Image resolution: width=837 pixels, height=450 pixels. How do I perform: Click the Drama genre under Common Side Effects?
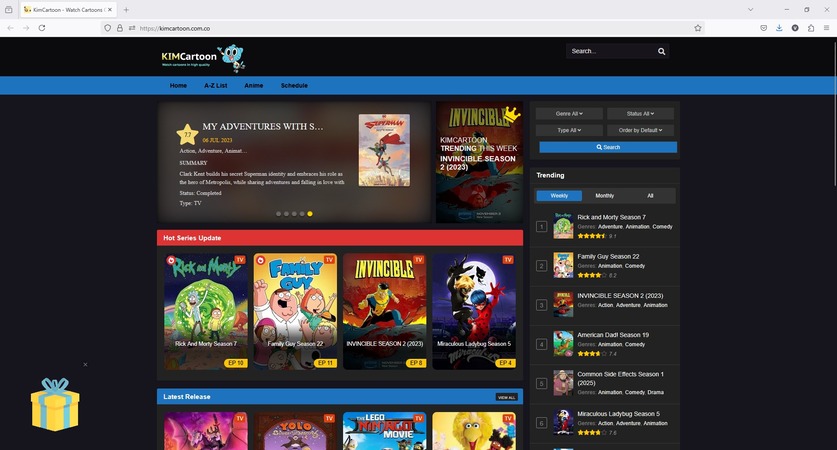[x=656, y=392]
